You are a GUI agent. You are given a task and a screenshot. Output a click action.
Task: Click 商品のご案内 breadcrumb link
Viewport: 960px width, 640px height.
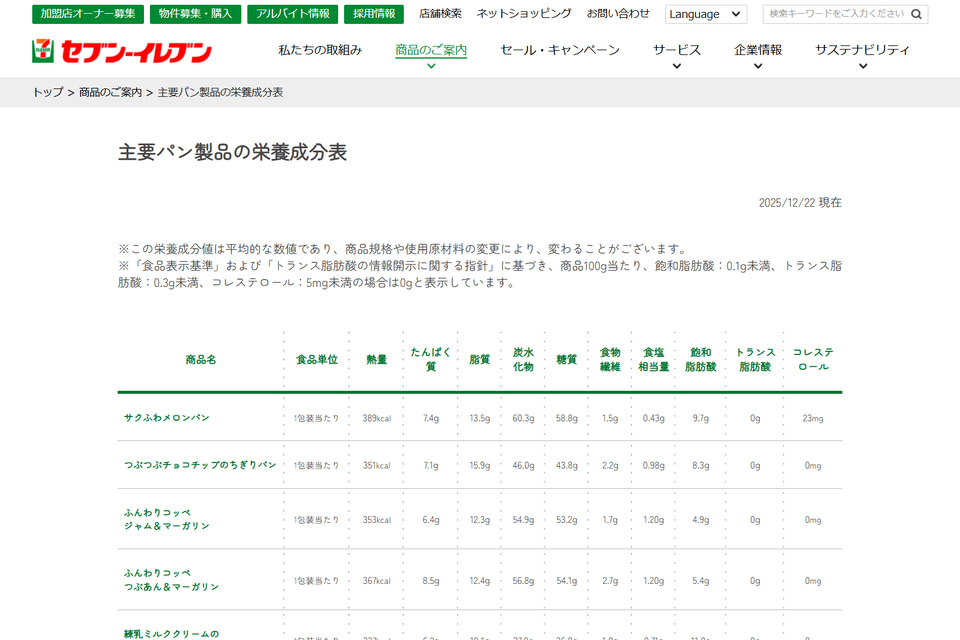pyautogui.click(x=110, y=92)
